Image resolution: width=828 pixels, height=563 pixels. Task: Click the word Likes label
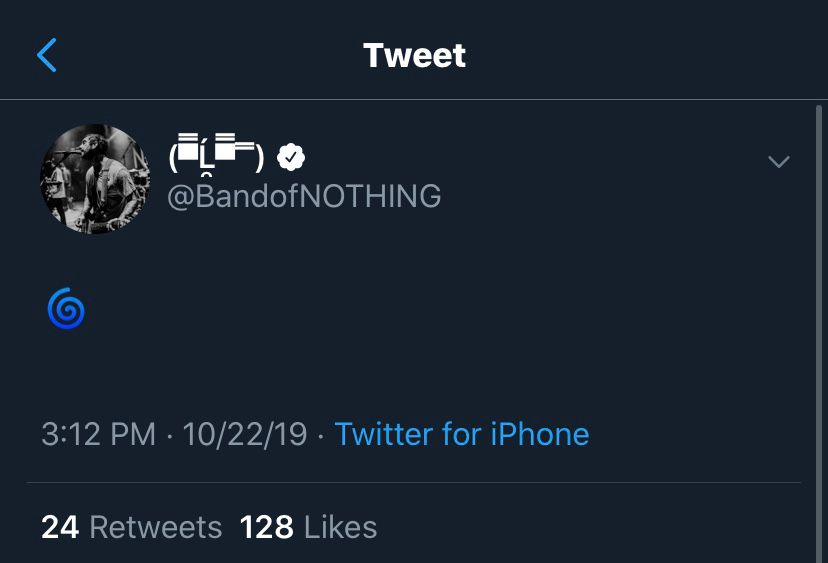click(340, 527)
